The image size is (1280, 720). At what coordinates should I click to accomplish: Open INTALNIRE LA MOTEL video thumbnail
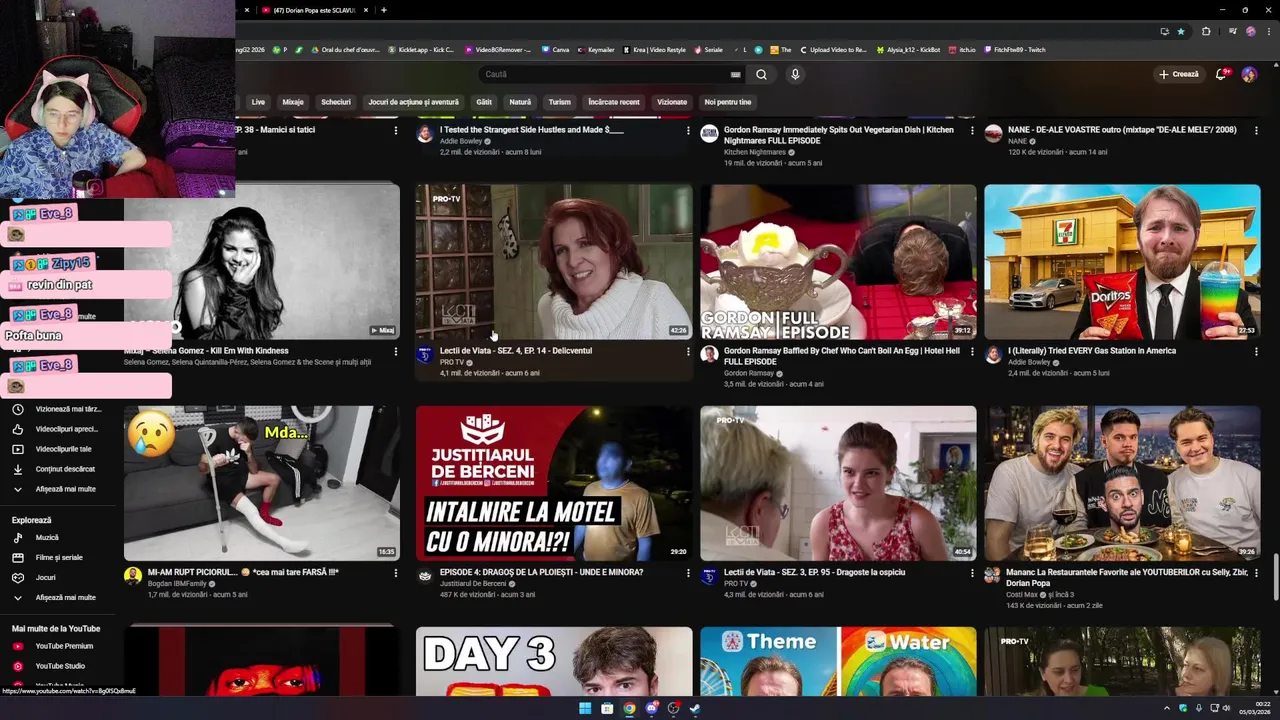[554, 483]
